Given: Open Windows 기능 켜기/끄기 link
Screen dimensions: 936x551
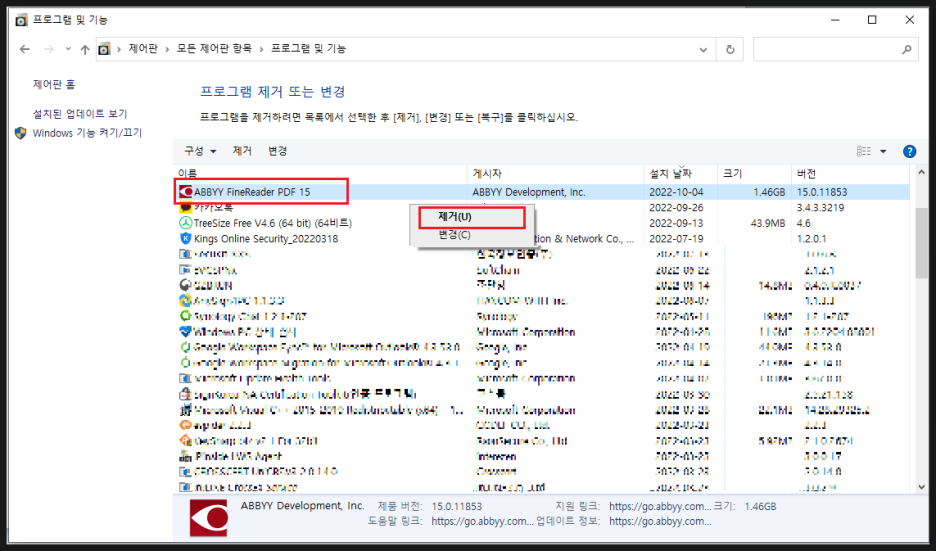Looking at the screenshot, I should tap(87, 133).
